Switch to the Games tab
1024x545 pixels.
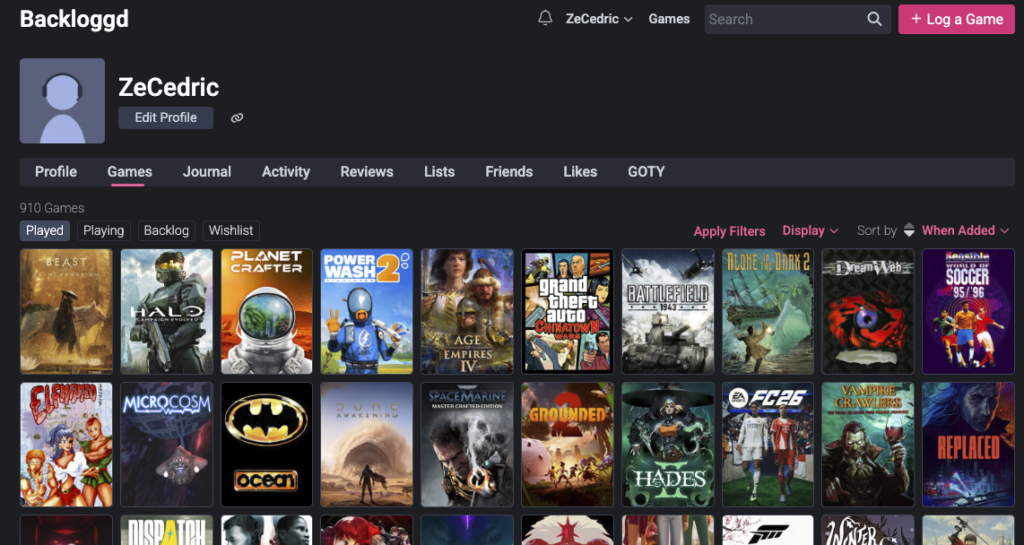click(x=129, y=172)
